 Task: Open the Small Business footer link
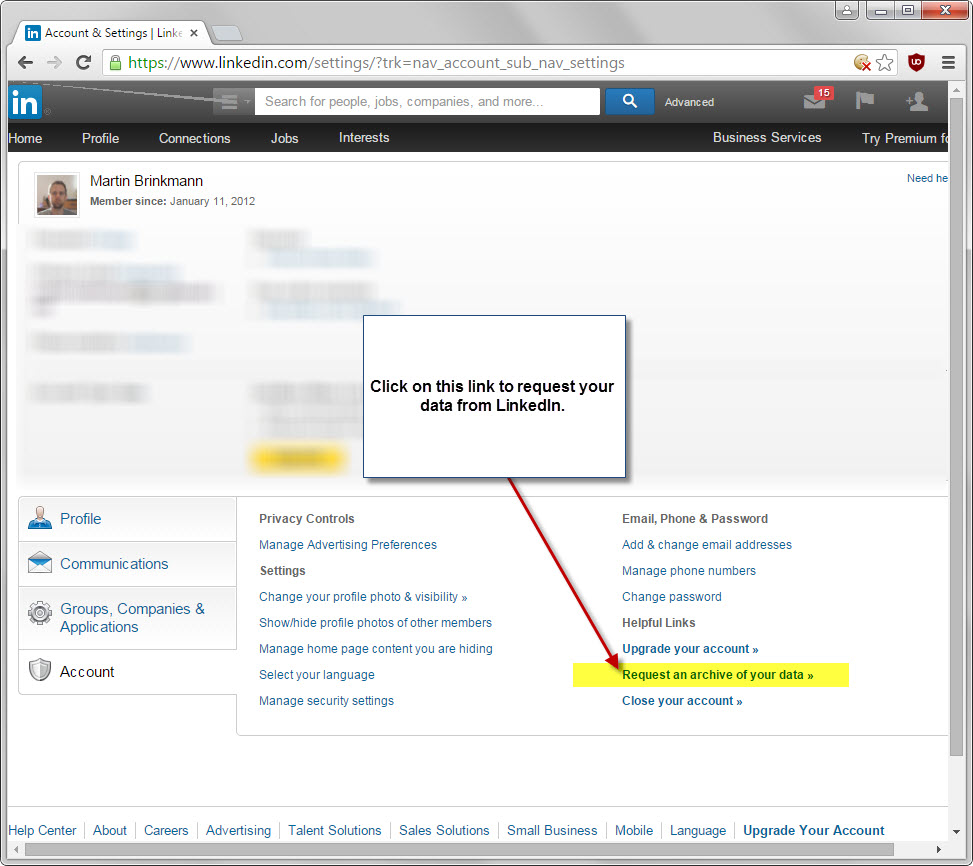click(552, 831)
